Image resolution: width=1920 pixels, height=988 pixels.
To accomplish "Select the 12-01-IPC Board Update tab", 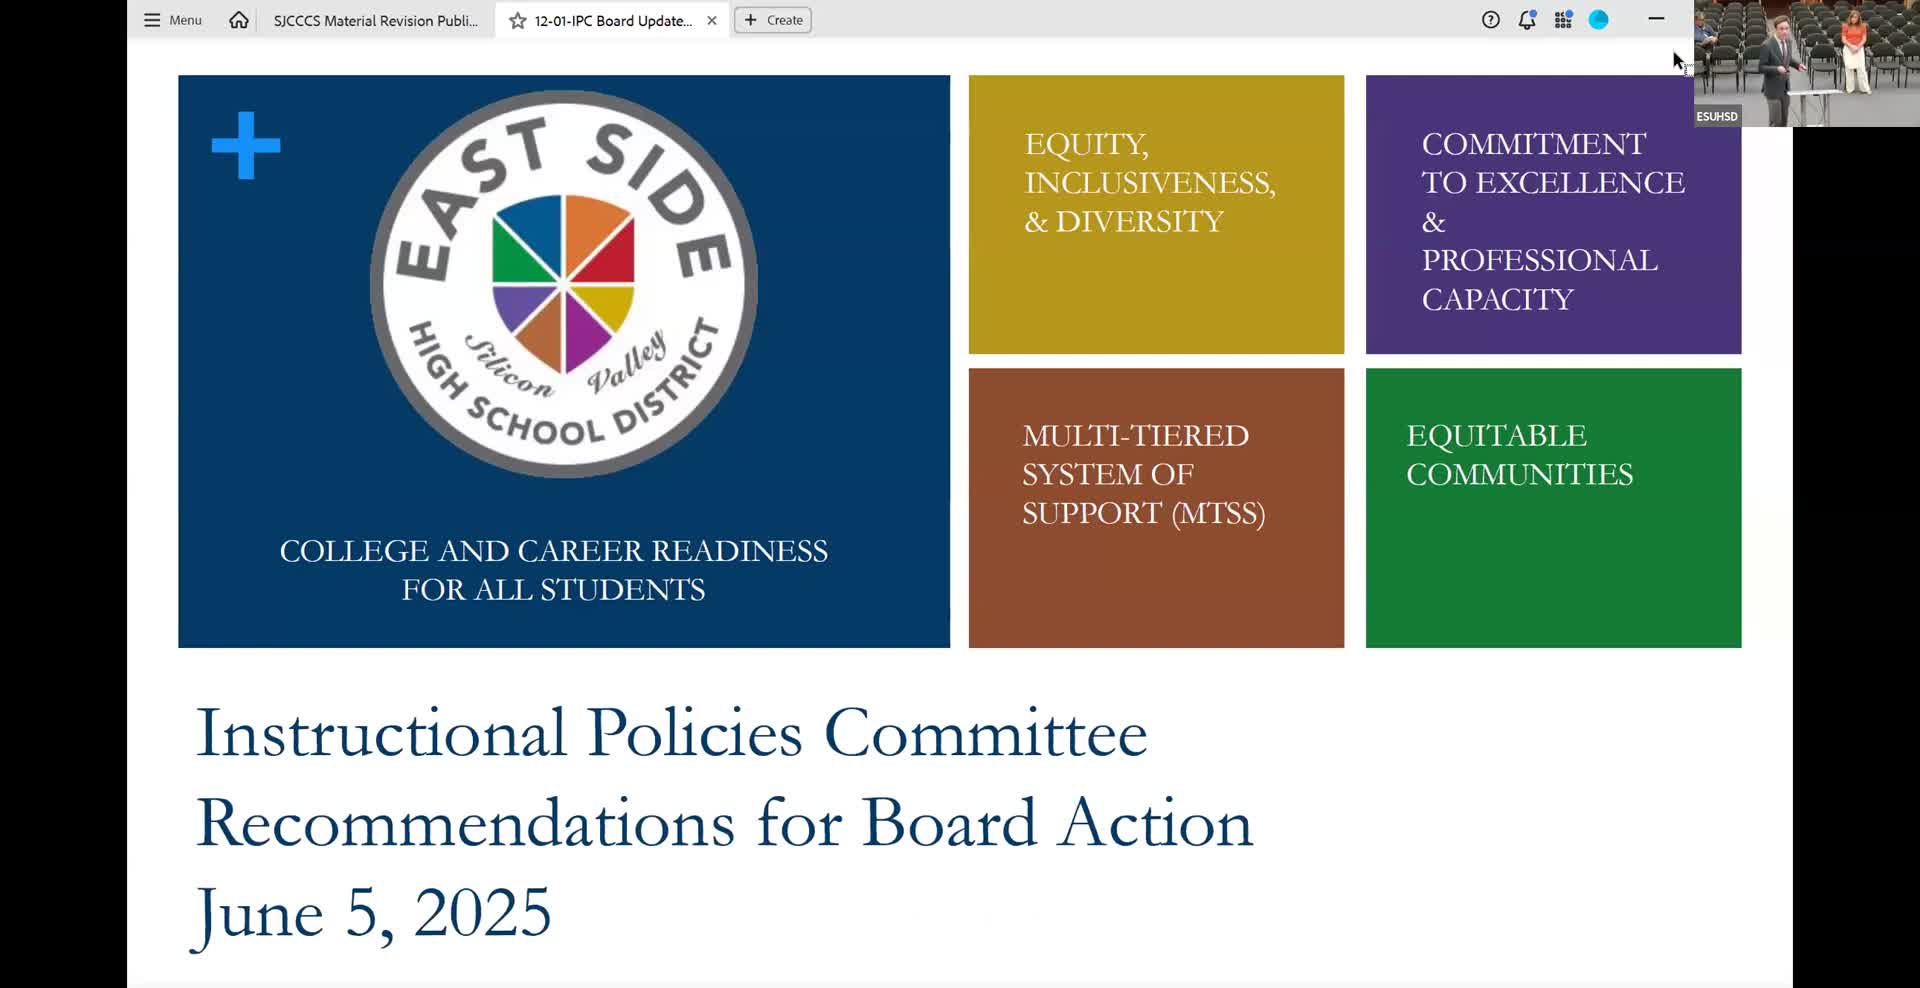I will [613, 20].
